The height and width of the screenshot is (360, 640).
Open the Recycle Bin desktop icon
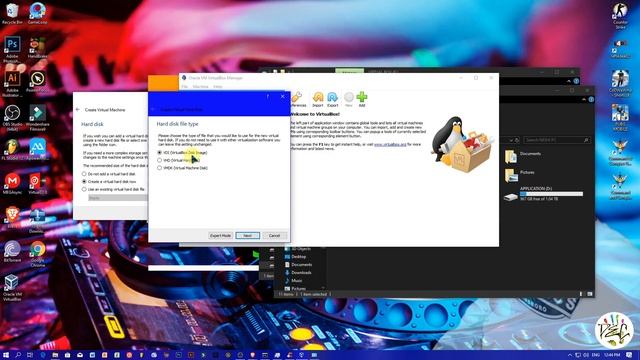12,13
